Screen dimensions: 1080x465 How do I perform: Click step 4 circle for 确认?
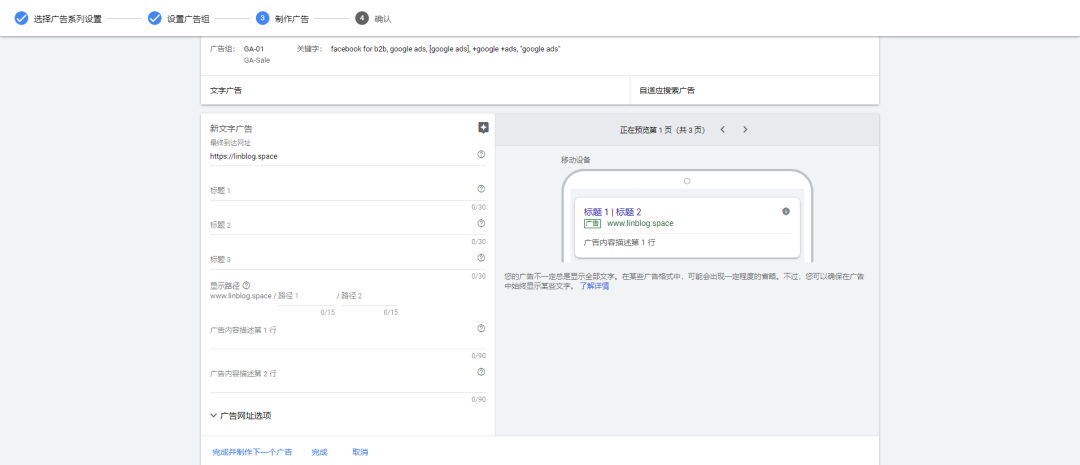(x=362, y=19)
